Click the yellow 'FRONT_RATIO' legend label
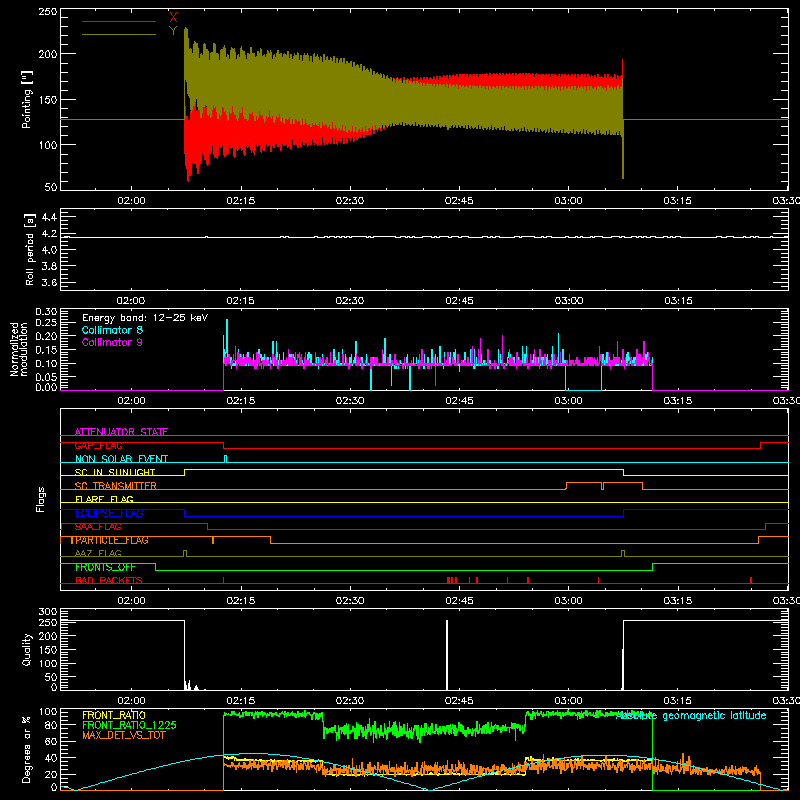Viewport: 800px width, 800px height. coord(114,715)
